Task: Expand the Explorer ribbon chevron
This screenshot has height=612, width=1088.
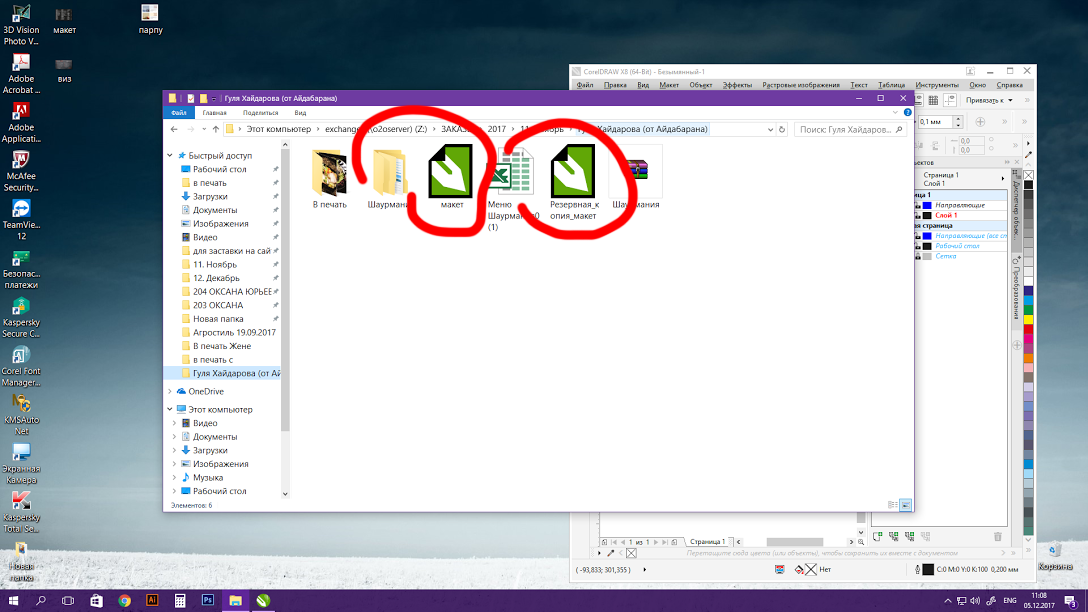Action: (x=895, y=112)
